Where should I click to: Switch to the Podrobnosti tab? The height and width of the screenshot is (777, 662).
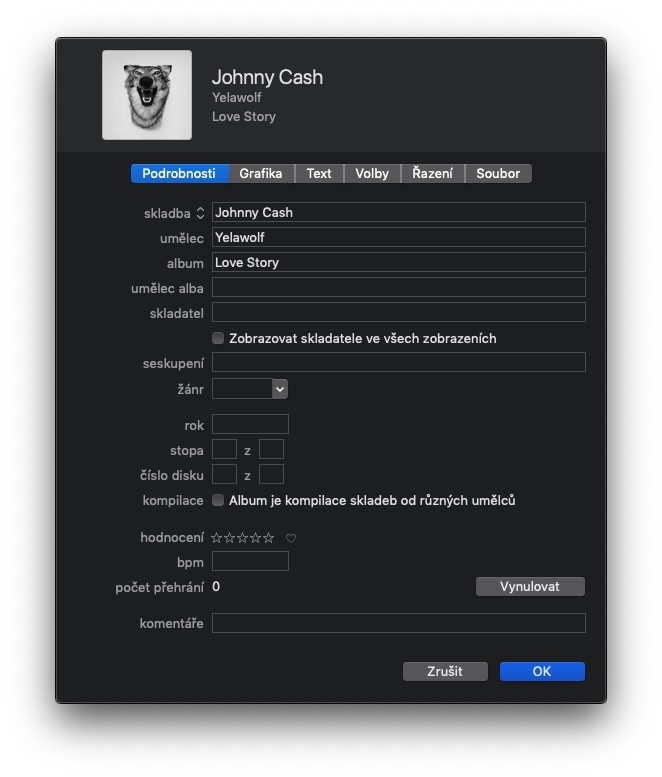click(179, 173)
